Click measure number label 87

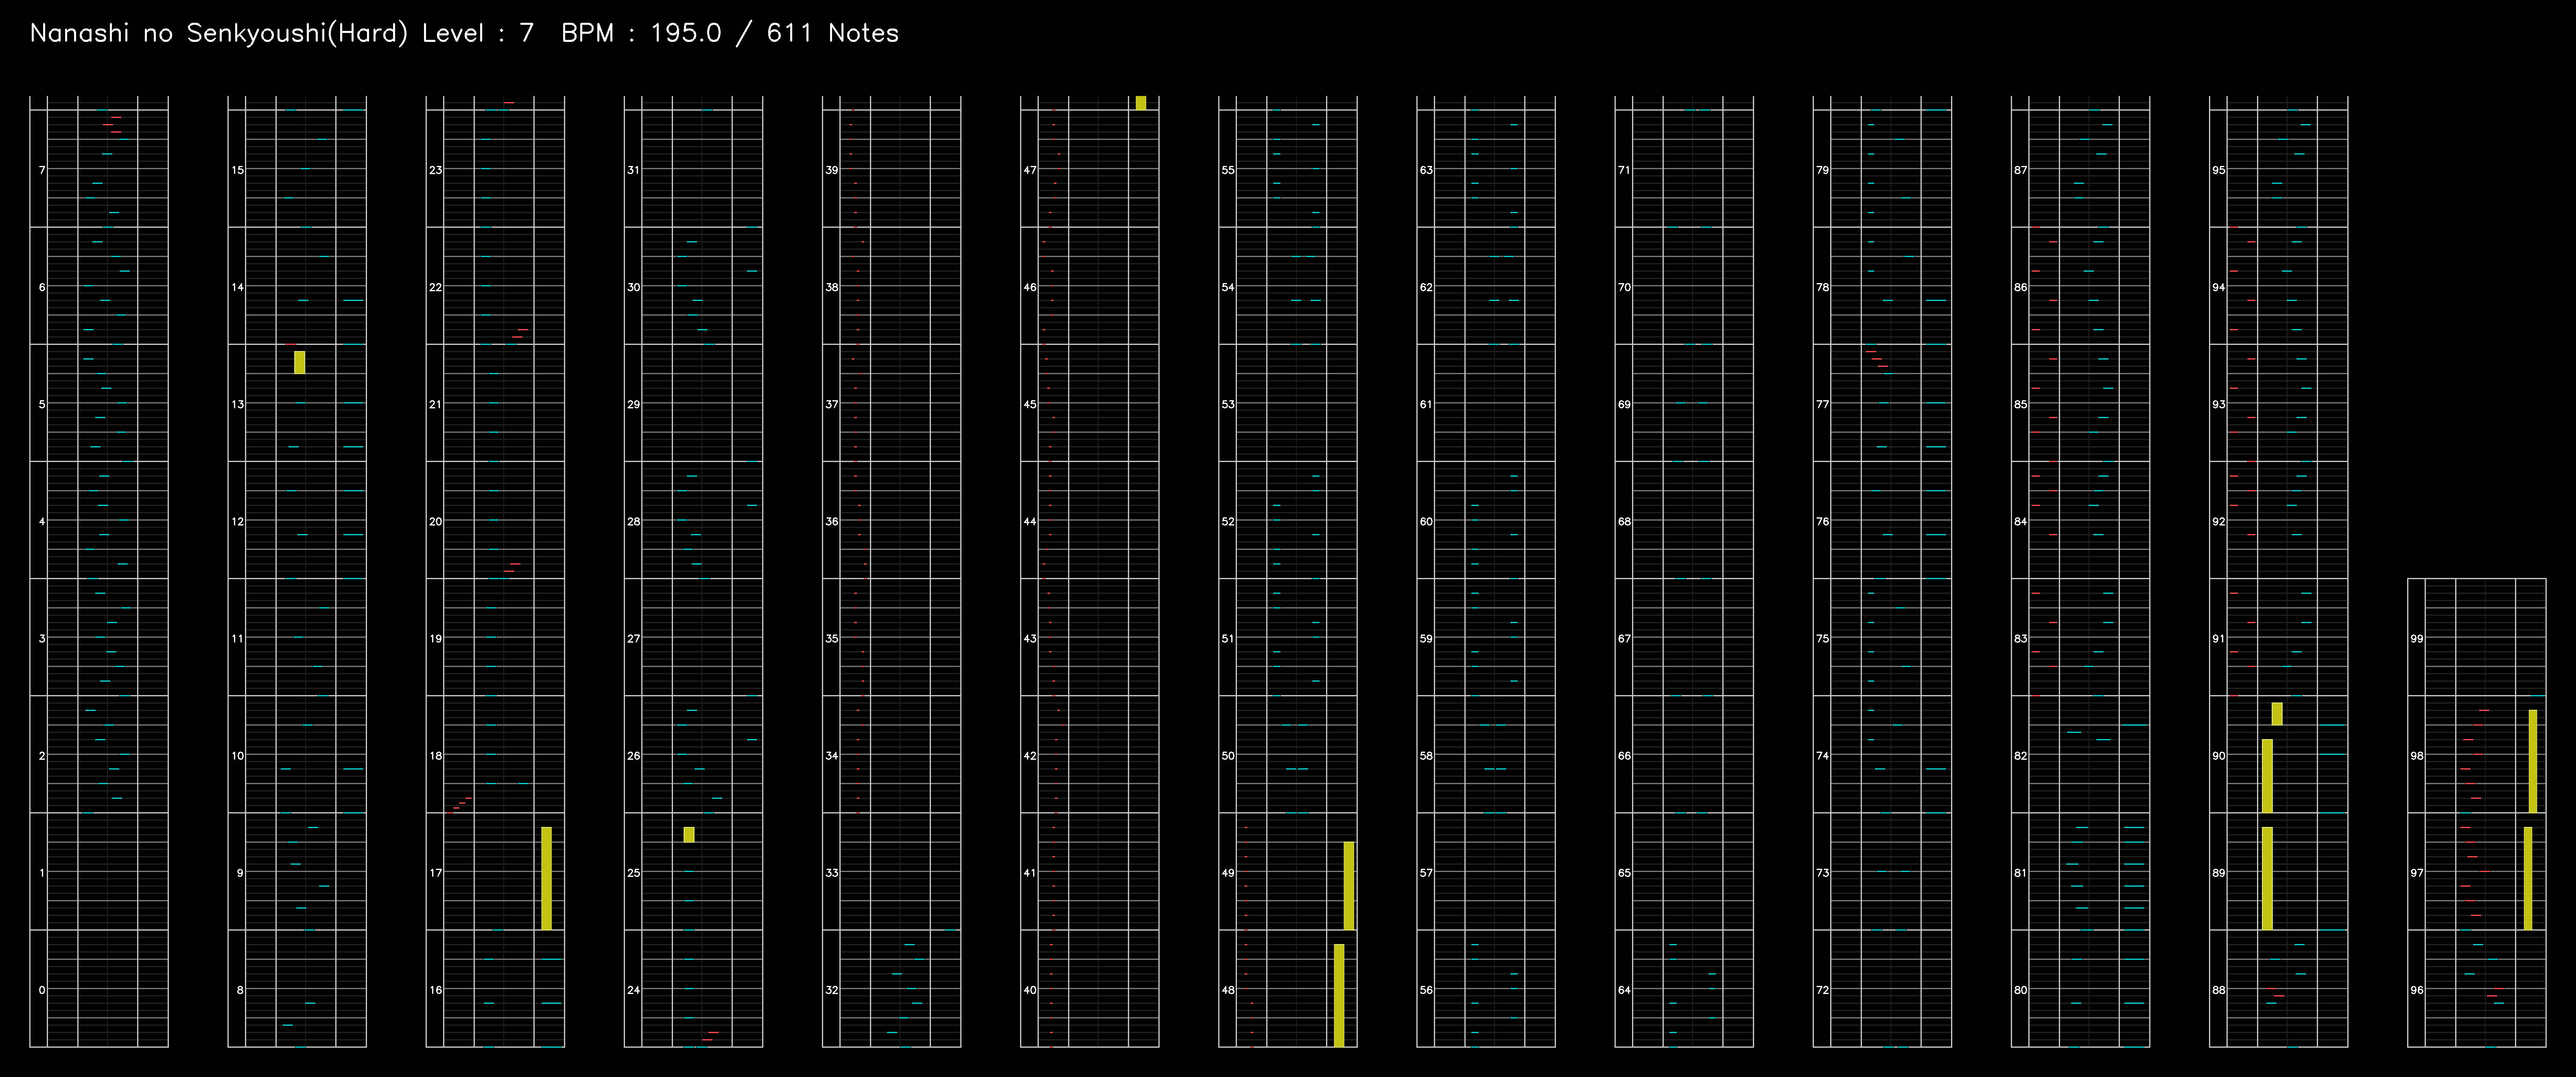[2020, 170]
